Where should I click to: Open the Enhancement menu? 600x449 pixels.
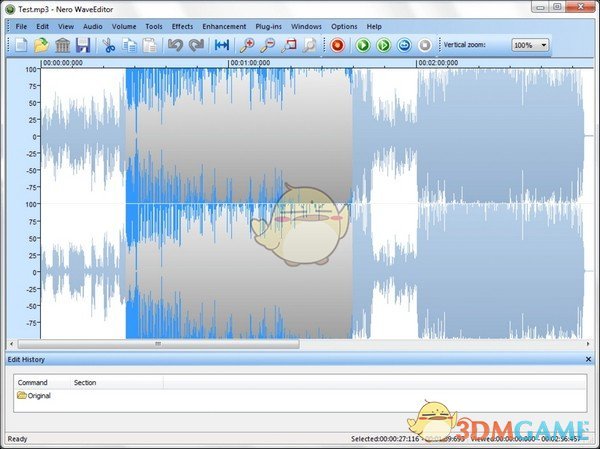[x=224, y=26]
